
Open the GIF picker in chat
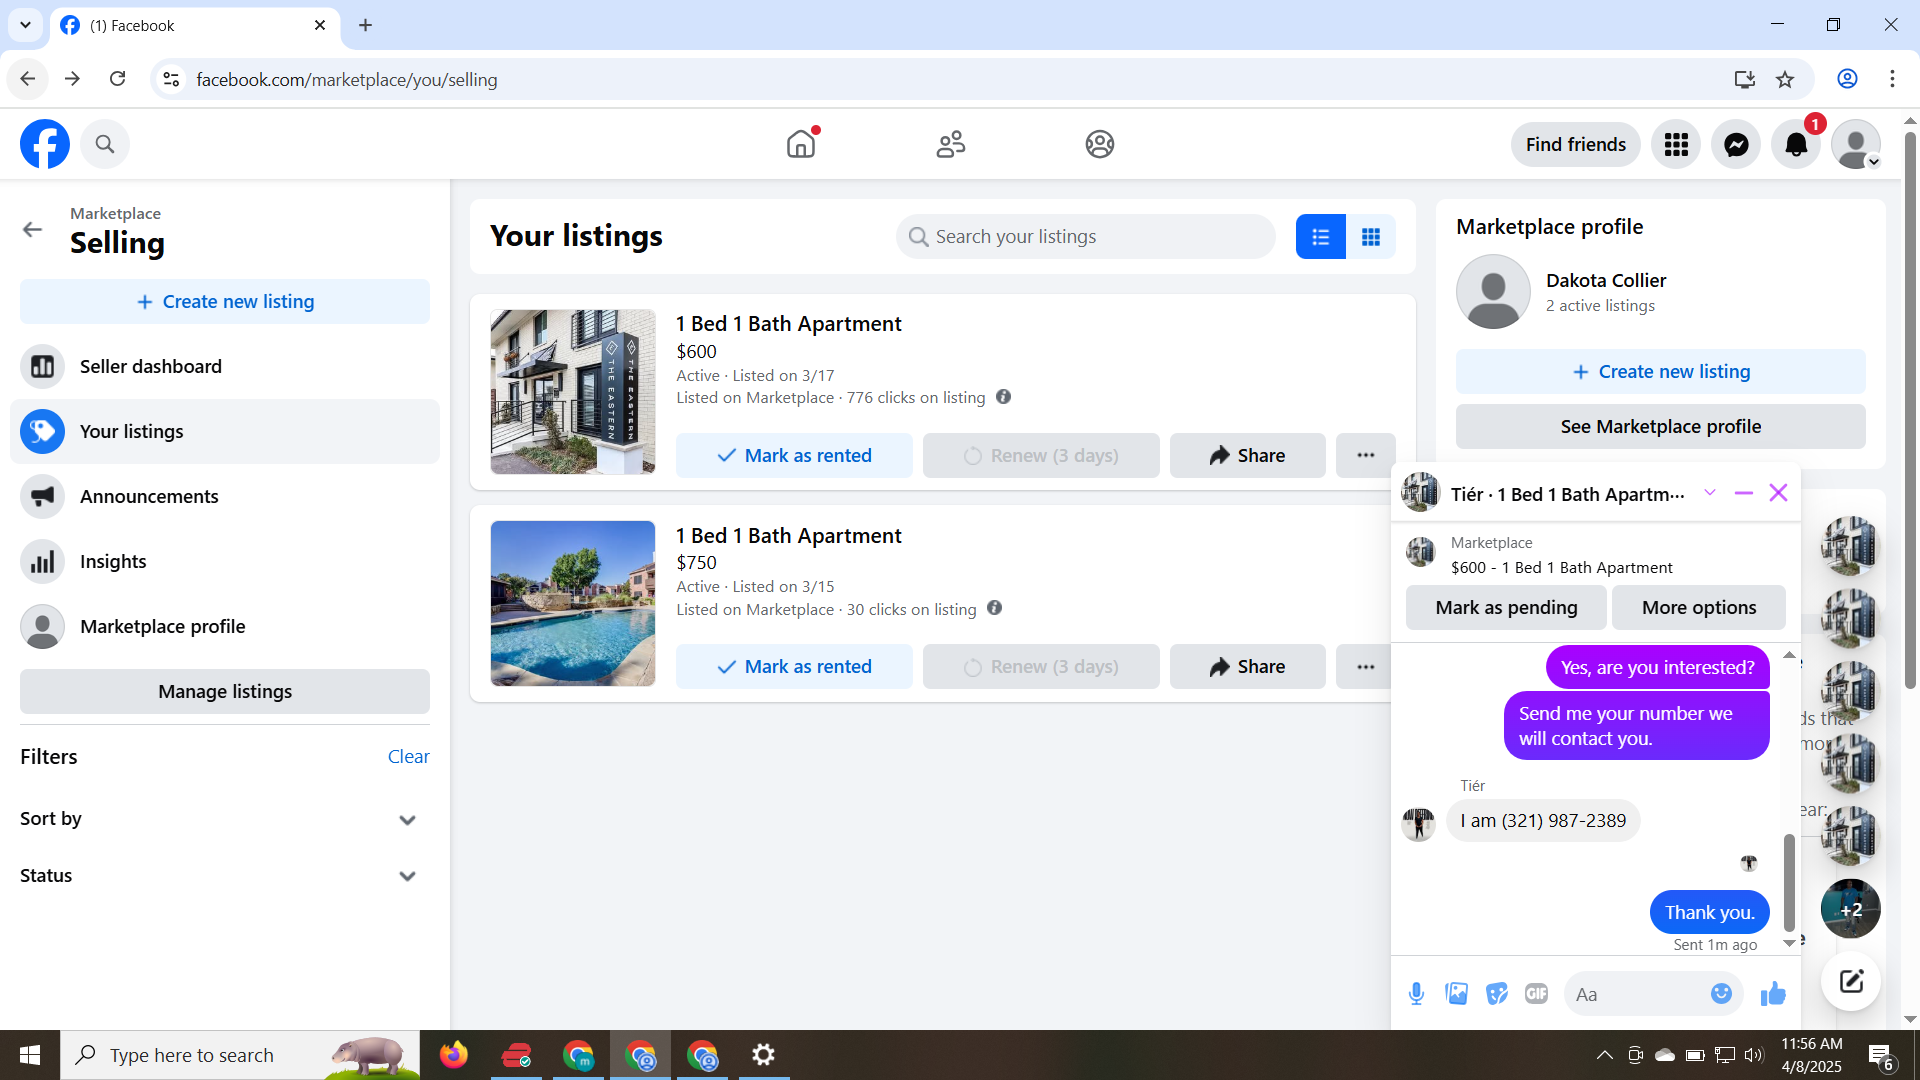(x=1536, y=994)
